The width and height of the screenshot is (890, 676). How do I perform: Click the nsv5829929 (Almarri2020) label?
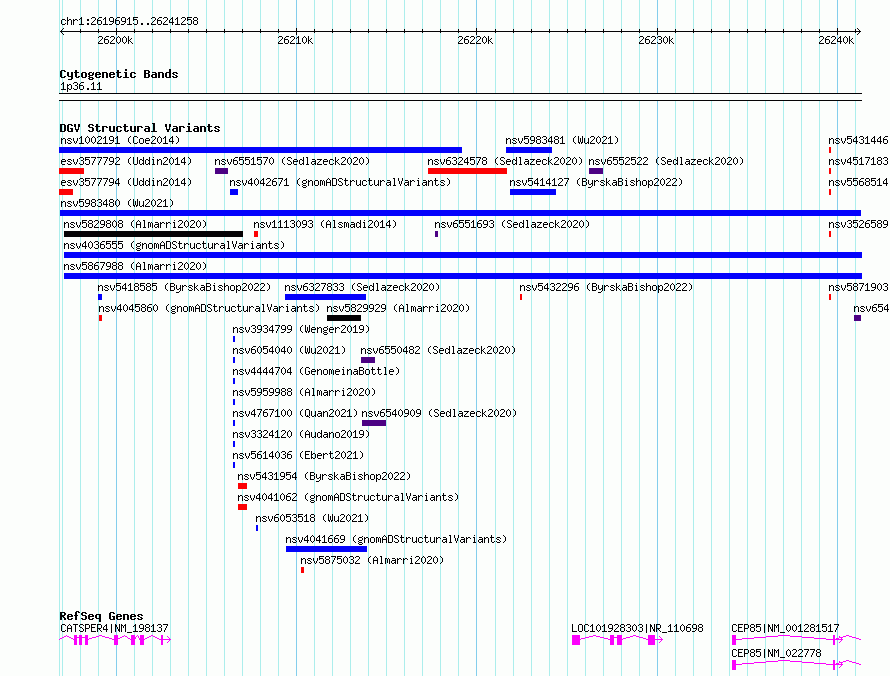tap(398, 308)
